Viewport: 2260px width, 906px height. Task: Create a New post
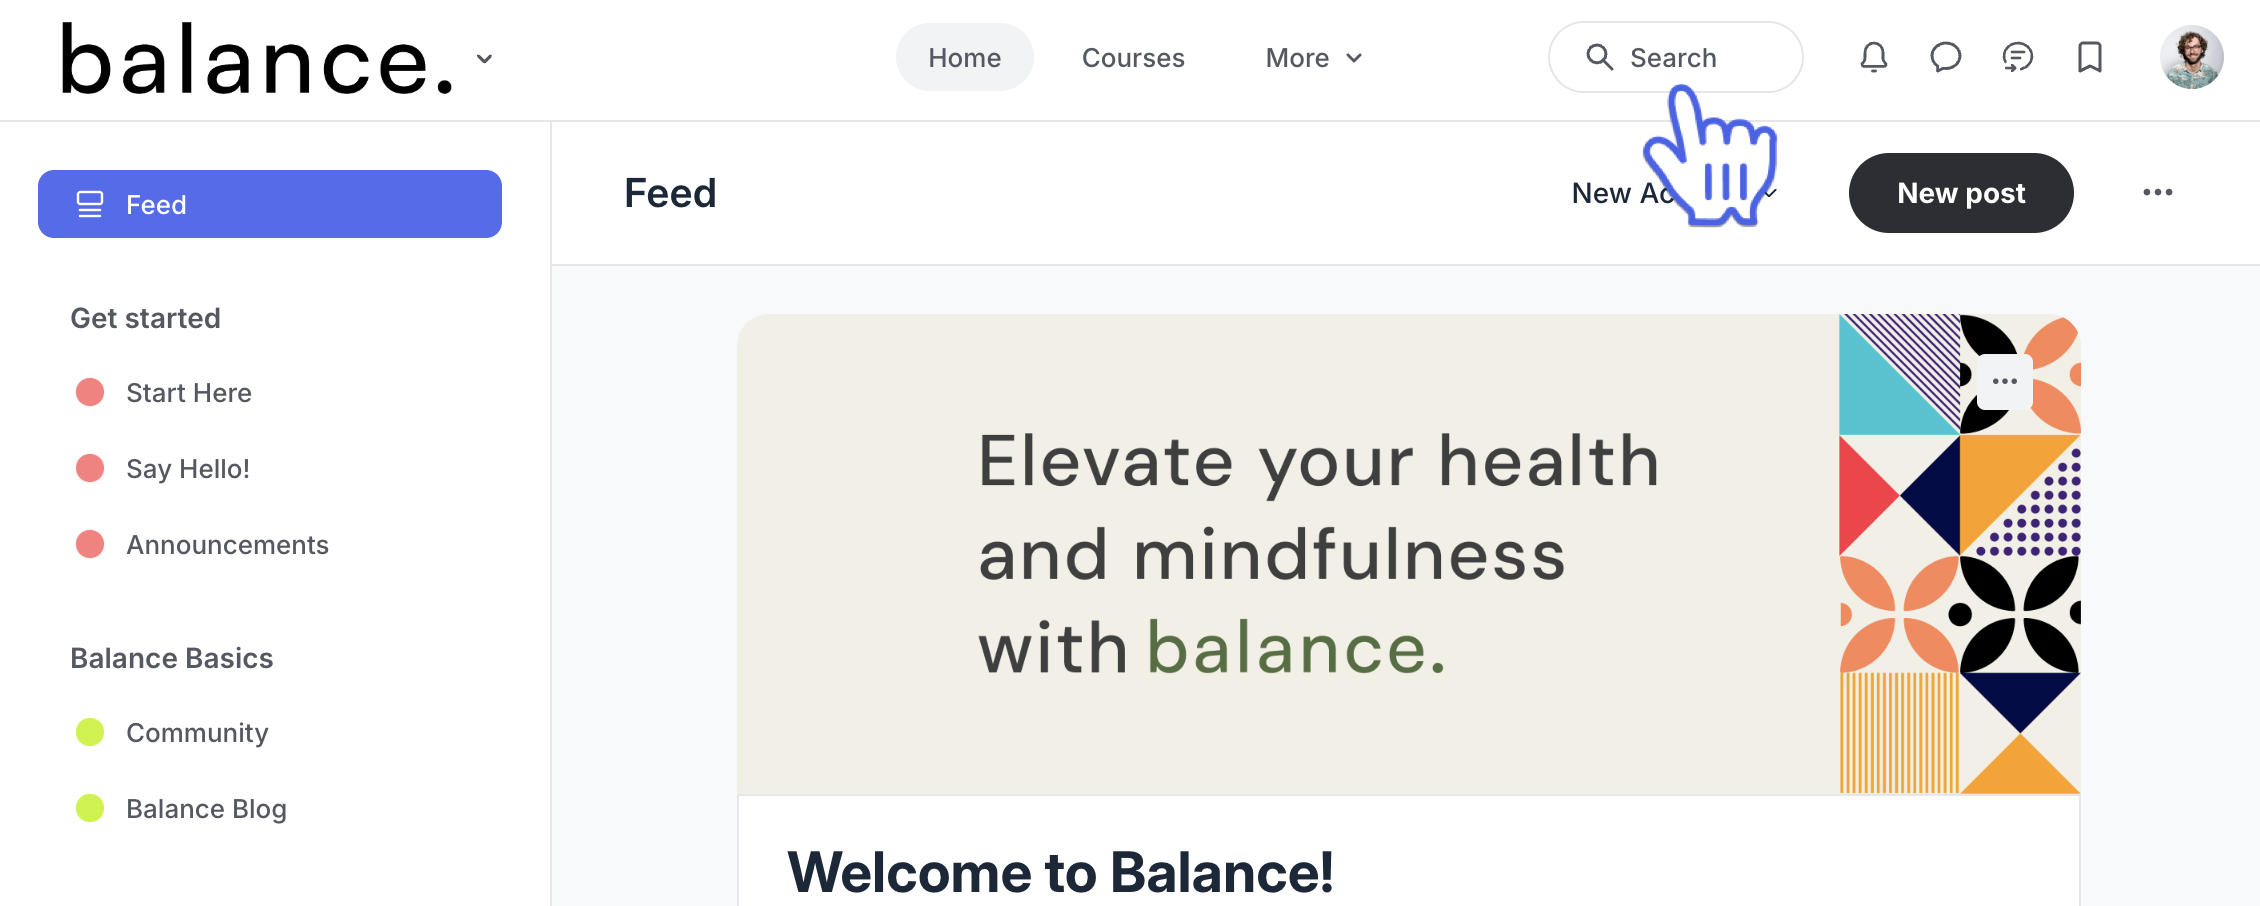(1960, 193)
